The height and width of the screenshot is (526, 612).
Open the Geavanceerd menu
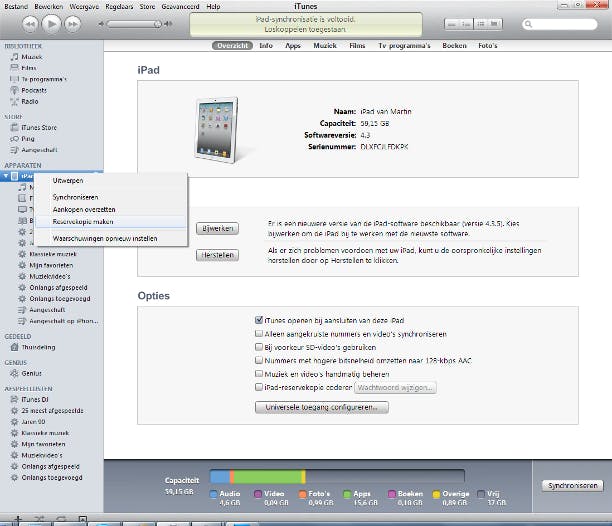[x=180, y=7]
